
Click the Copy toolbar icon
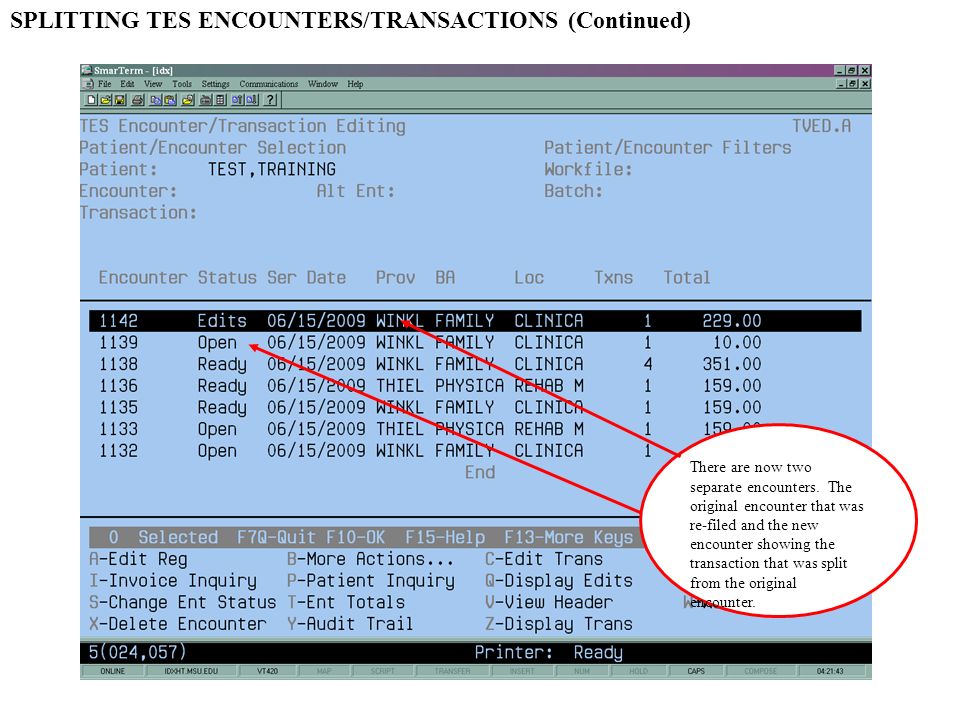156,99
